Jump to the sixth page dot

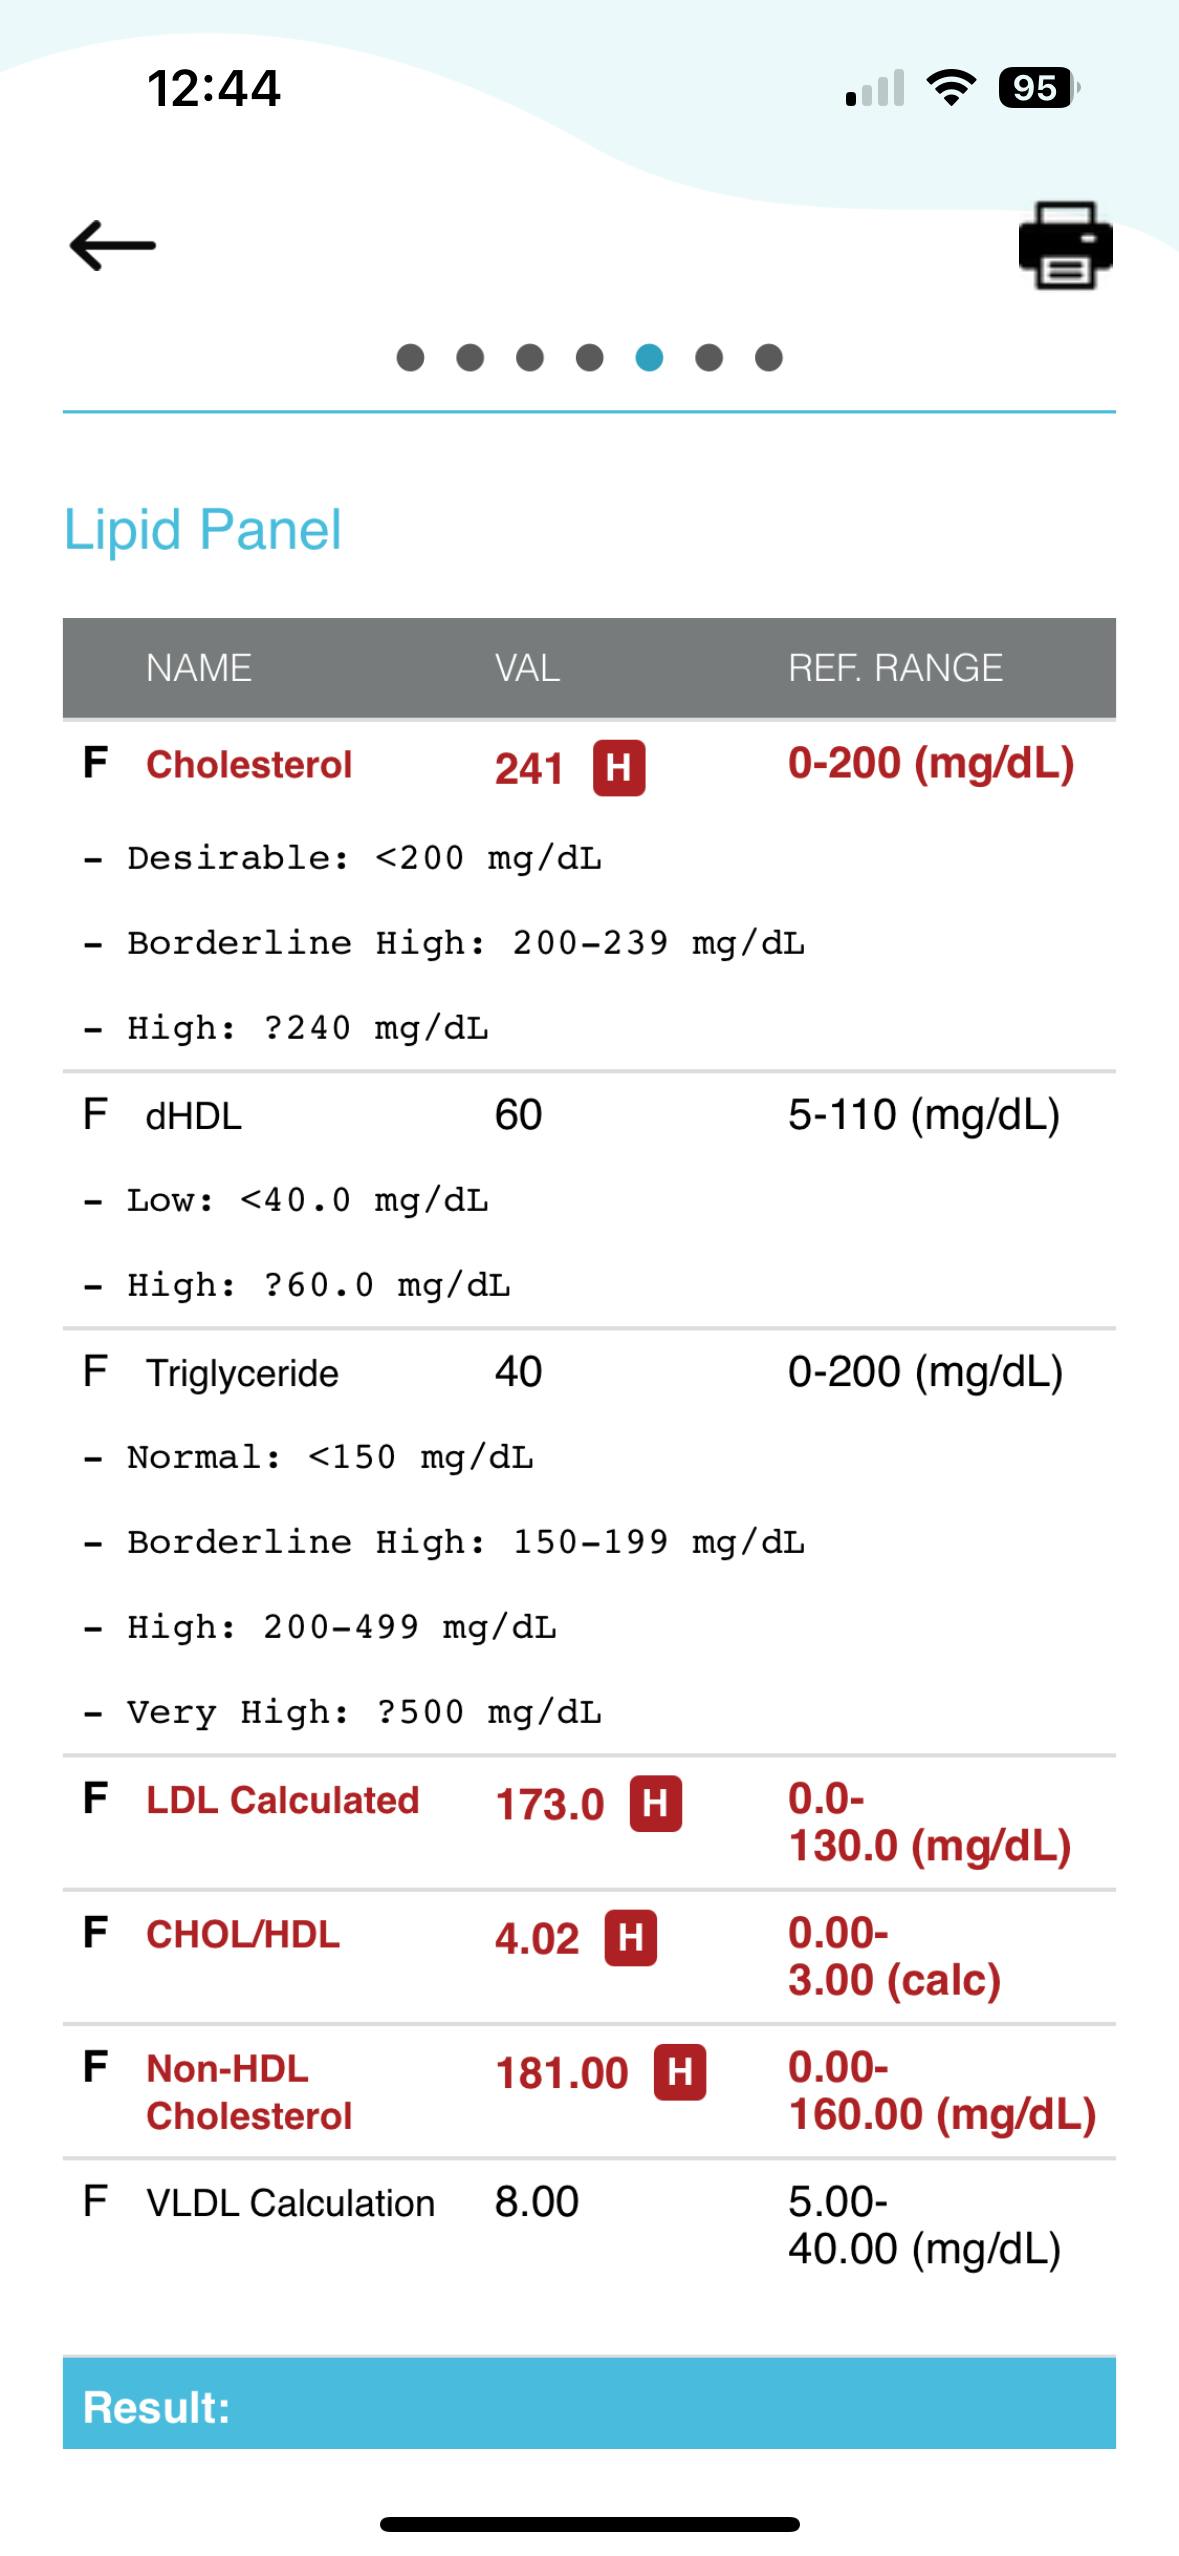pos(709,357)
